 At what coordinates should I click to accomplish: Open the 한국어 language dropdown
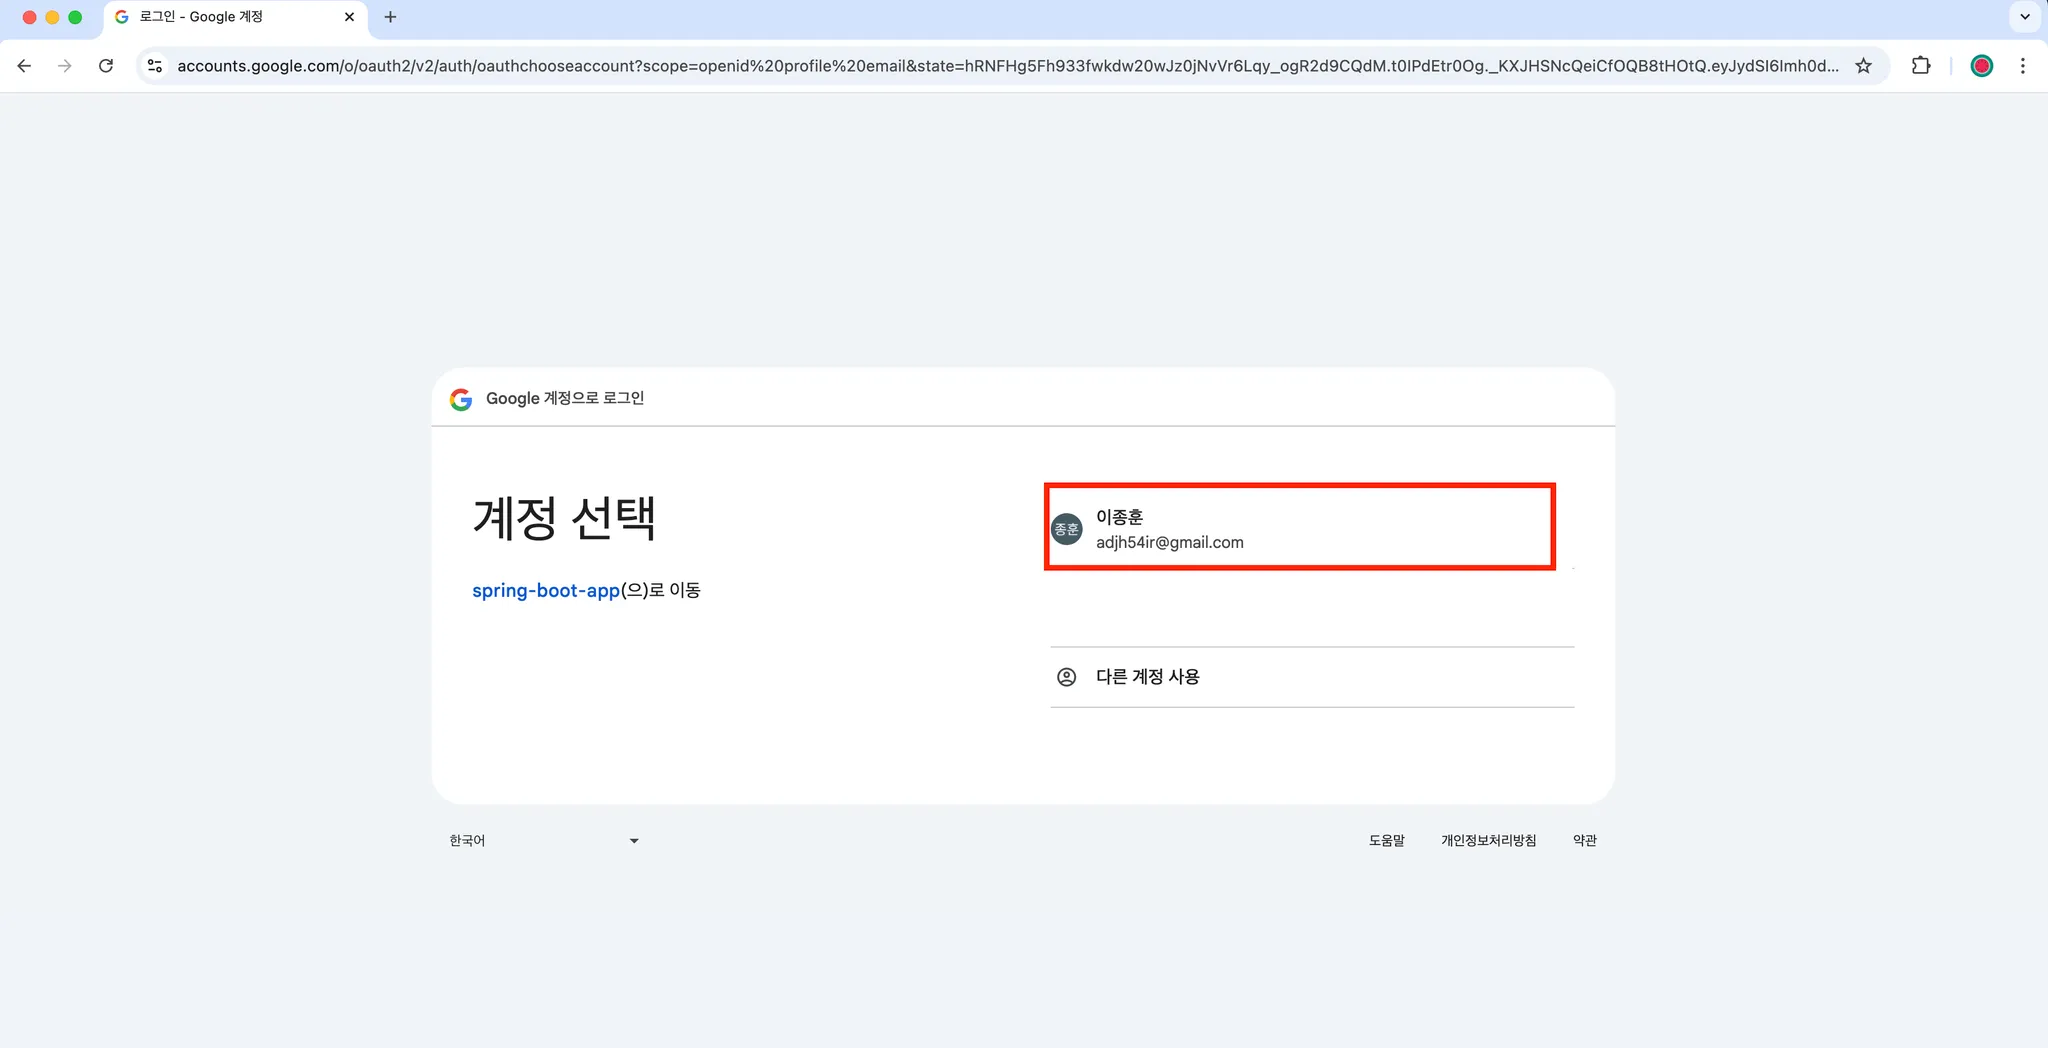543,841
